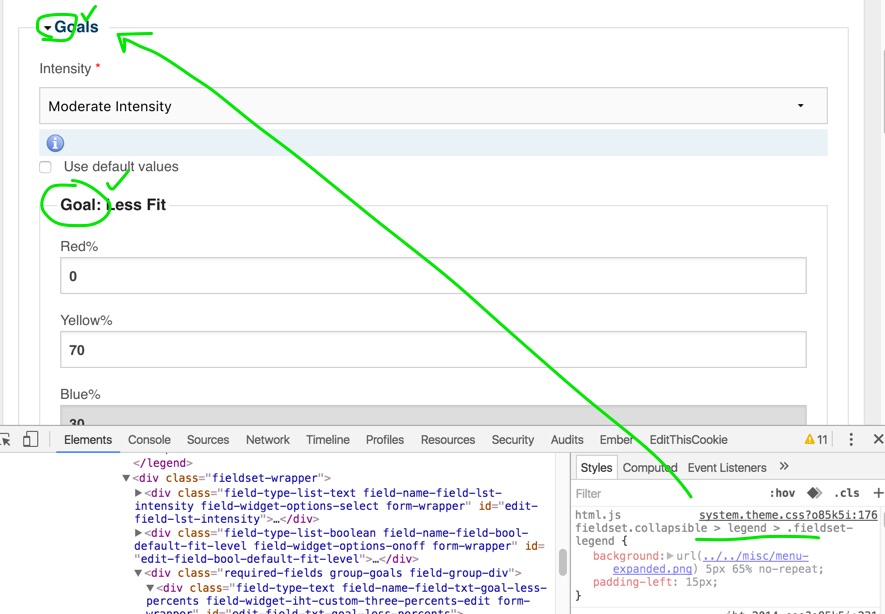The width and height of the screenshot is (885, 614).
Task: Toggle the :hov element state option
Action: coord(782,493)
